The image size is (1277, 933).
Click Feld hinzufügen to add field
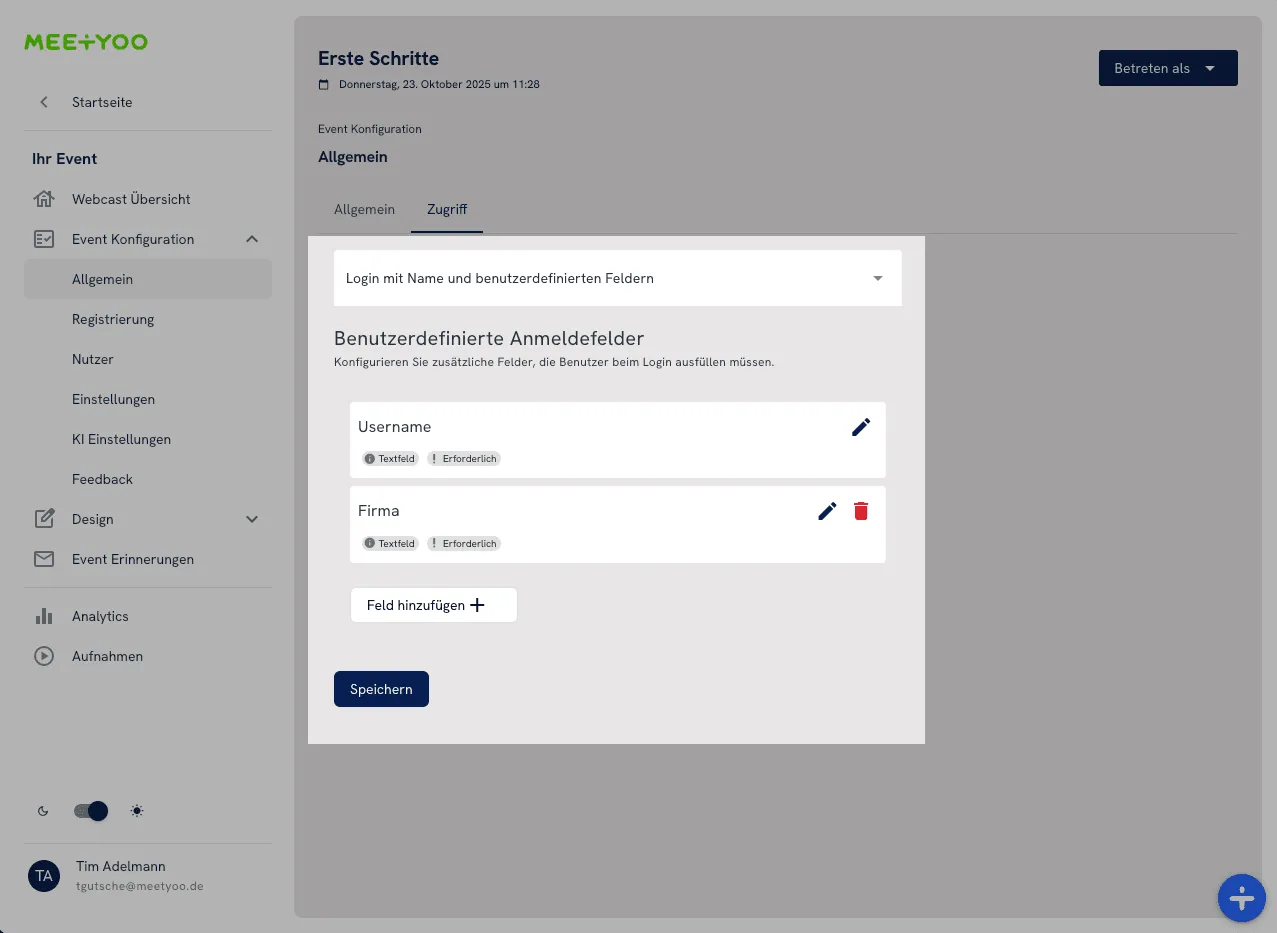point(433,605)
